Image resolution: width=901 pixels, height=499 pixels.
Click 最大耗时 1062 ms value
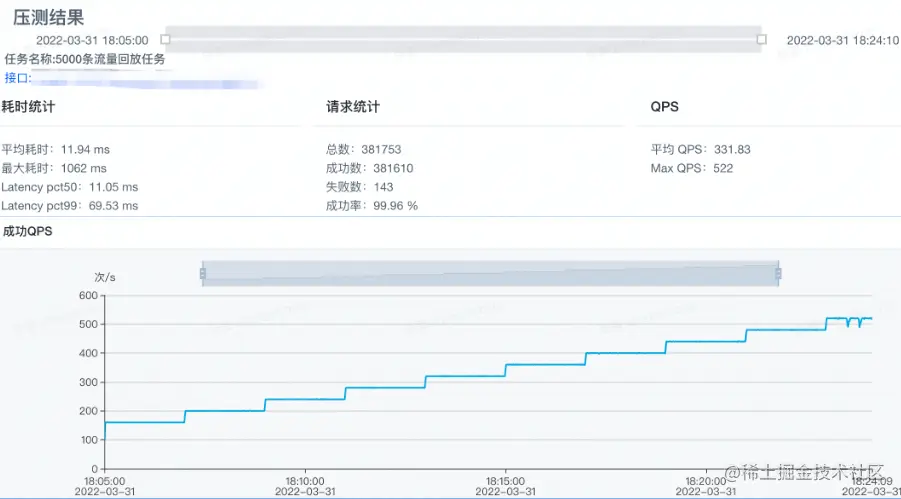[54, 168]
